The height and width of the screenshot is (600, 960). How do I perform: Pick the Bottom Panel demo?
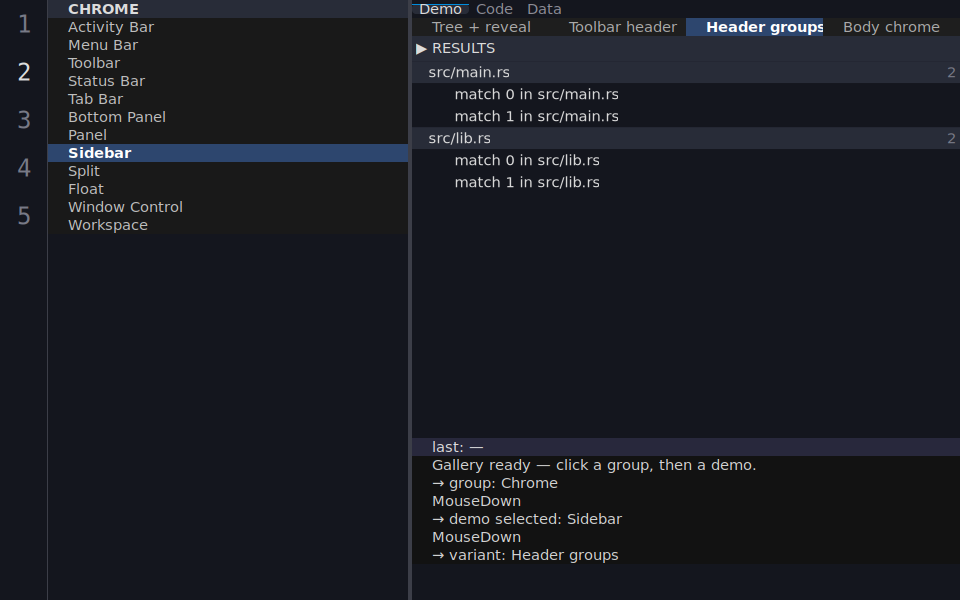point(228,117)
